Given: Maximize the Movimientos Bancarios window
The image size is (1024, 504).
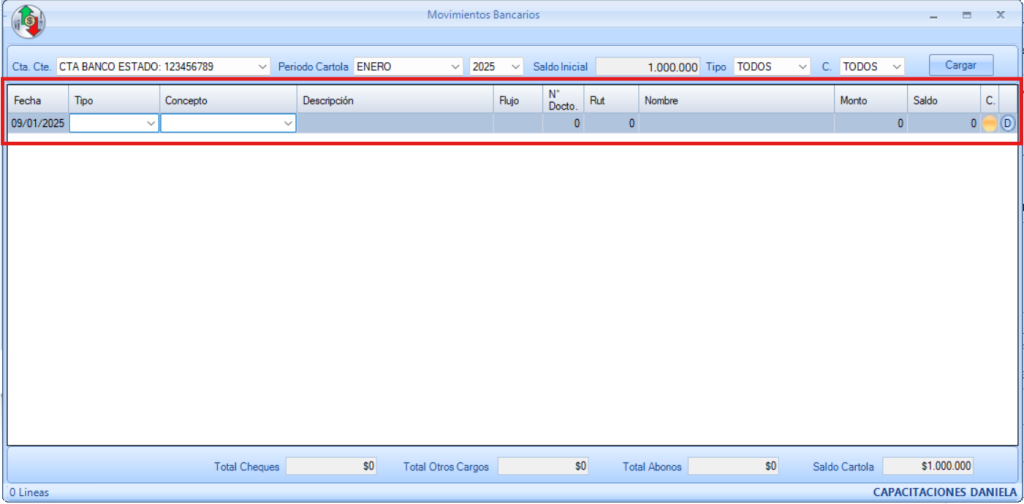Looking at the screenshot, I should (966, 16).
